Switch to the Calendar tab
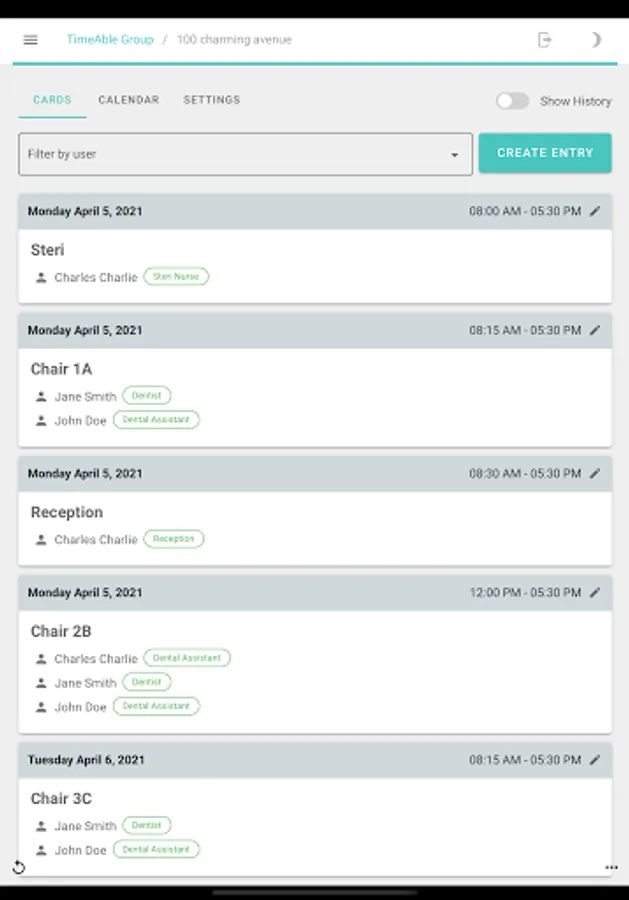The height and width of the screenshot is (900, 629). tap(128, 100)
